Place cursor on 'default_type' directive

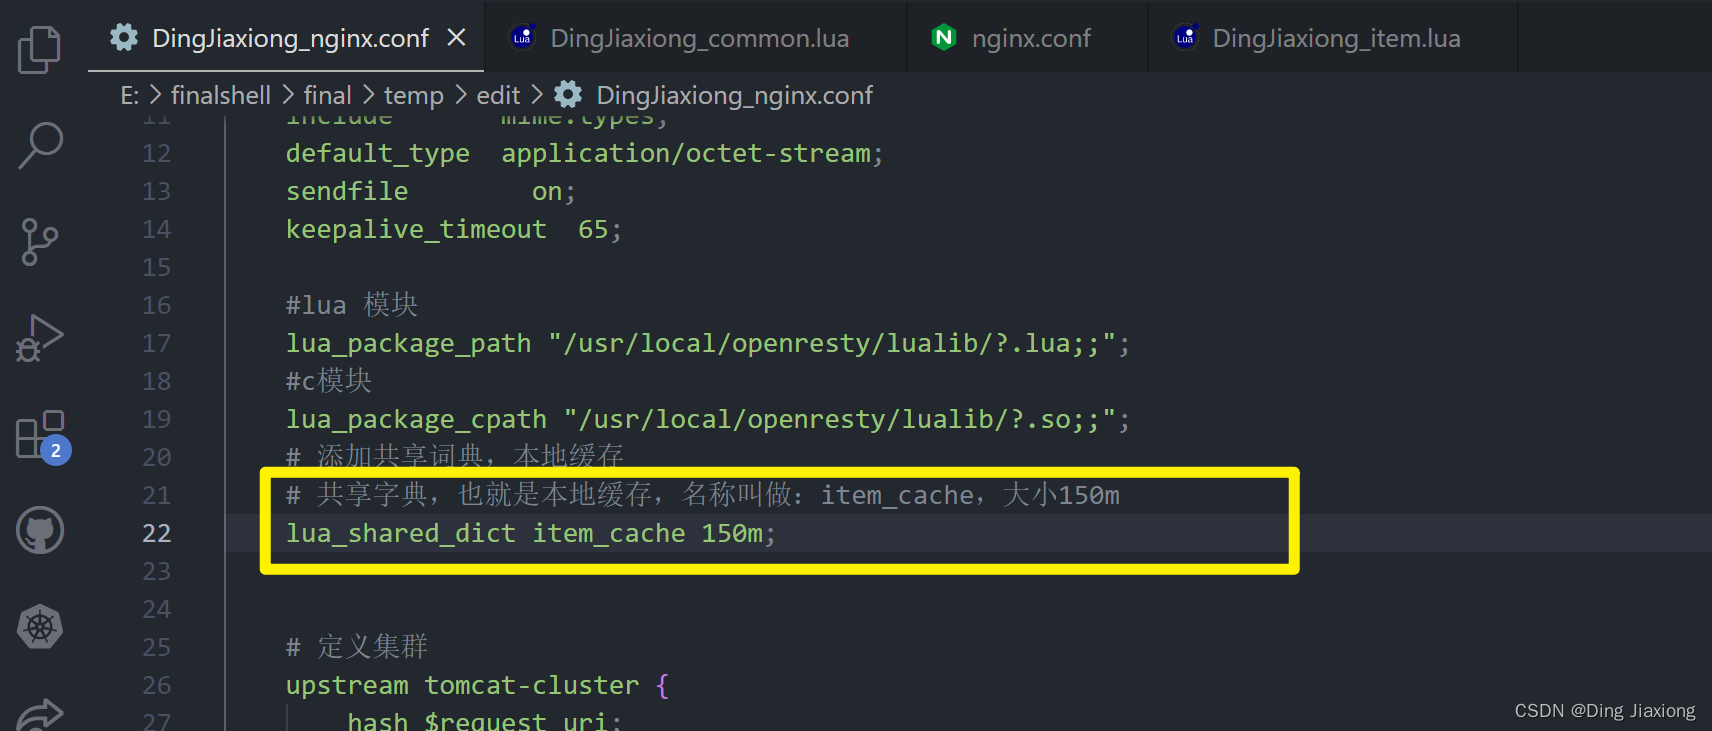378,153
